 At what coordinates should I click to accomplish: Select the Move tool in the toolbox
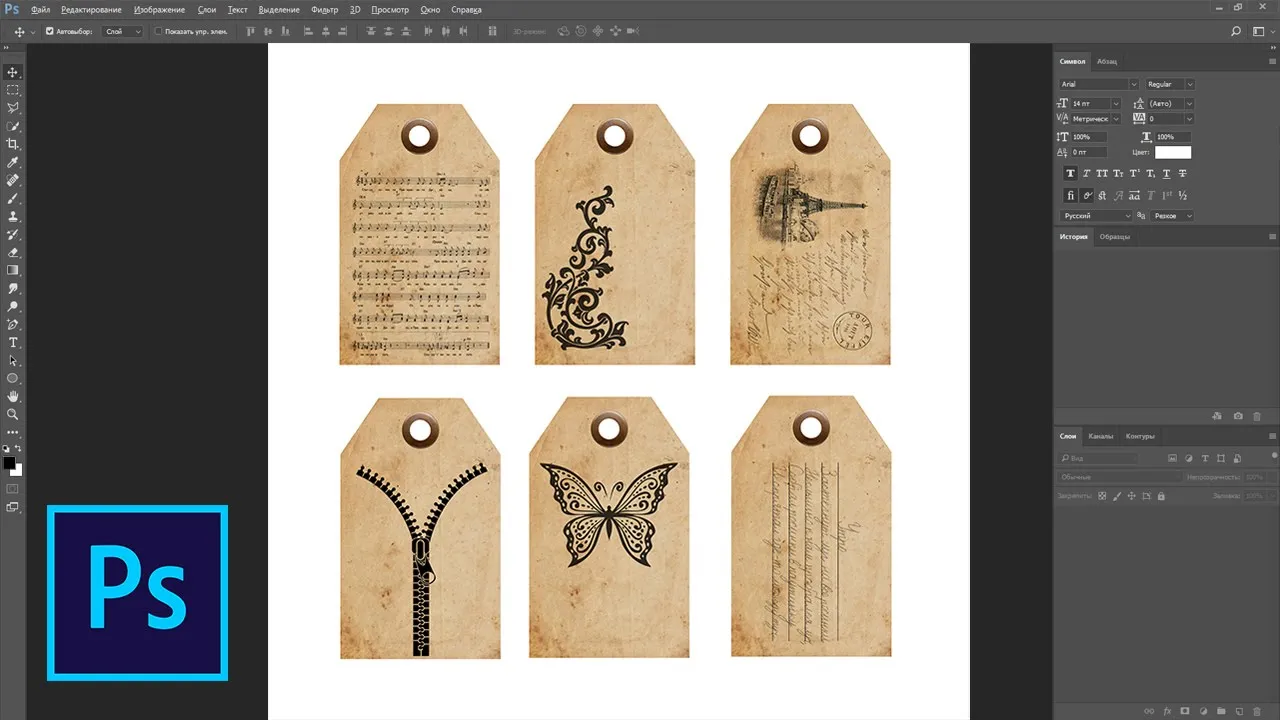[13, 72]
